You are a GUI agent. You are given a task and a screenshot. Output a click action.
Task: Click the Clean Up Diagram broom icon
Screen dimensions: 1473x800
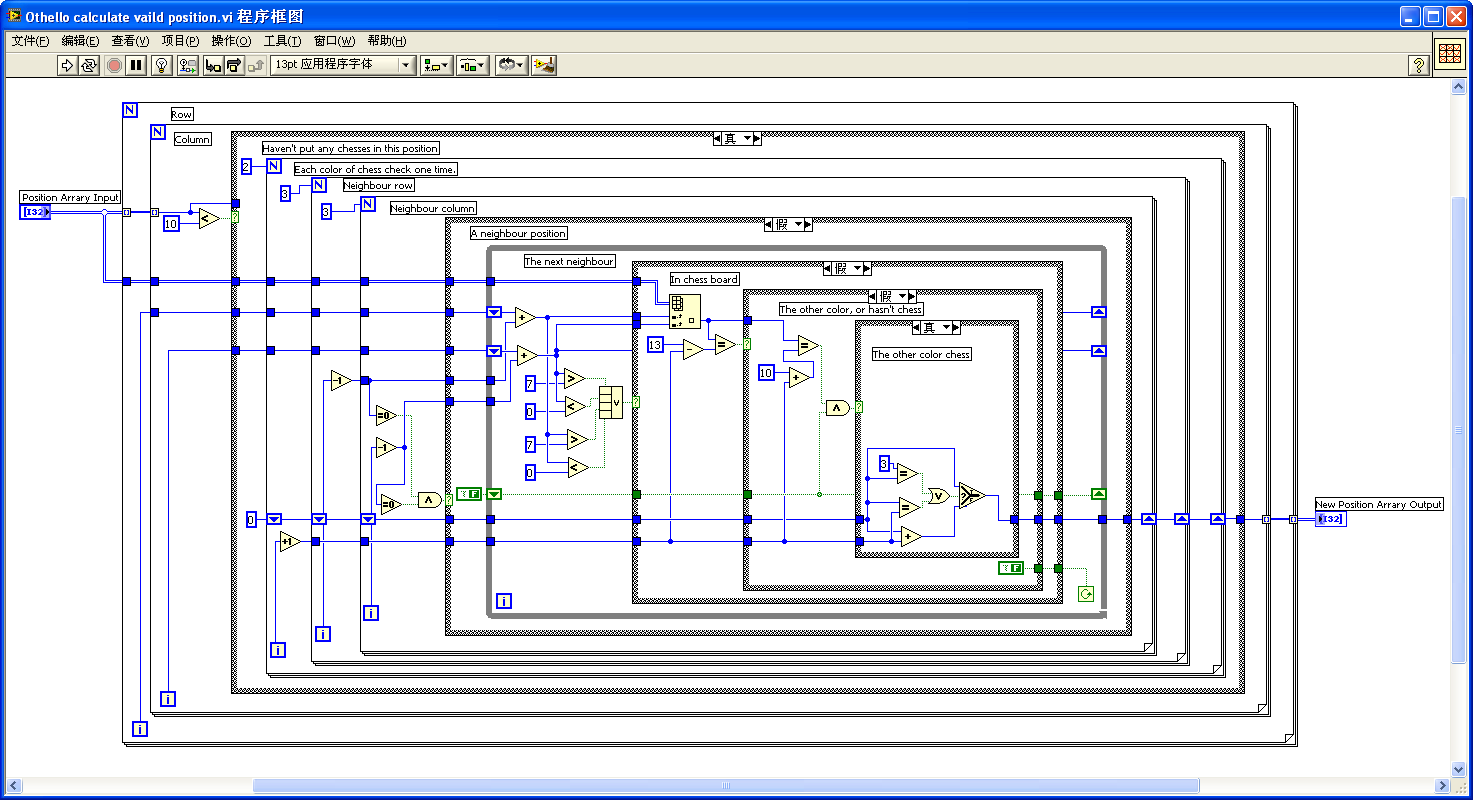click(544, 65)
